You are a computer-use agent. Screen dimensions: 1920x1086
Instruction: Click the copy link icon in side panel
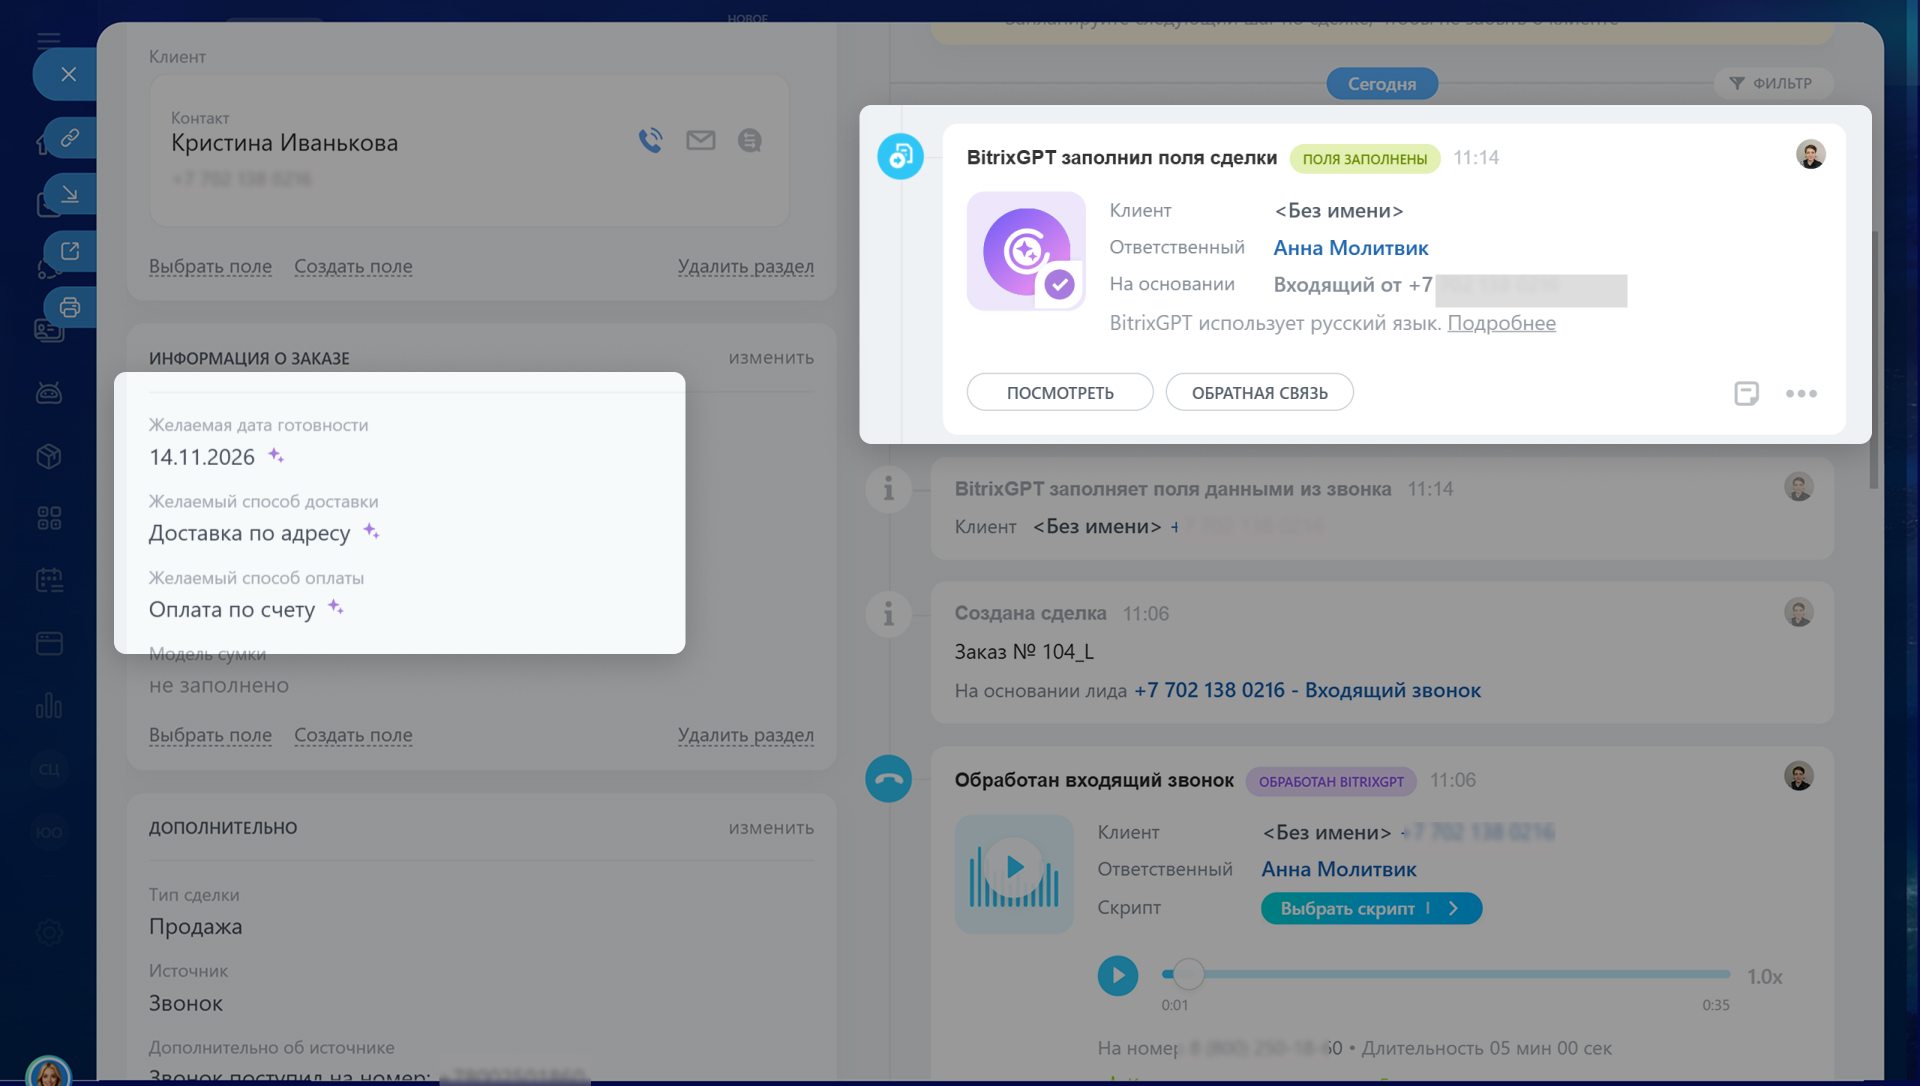pyautogui.click(x=69, y=137)
